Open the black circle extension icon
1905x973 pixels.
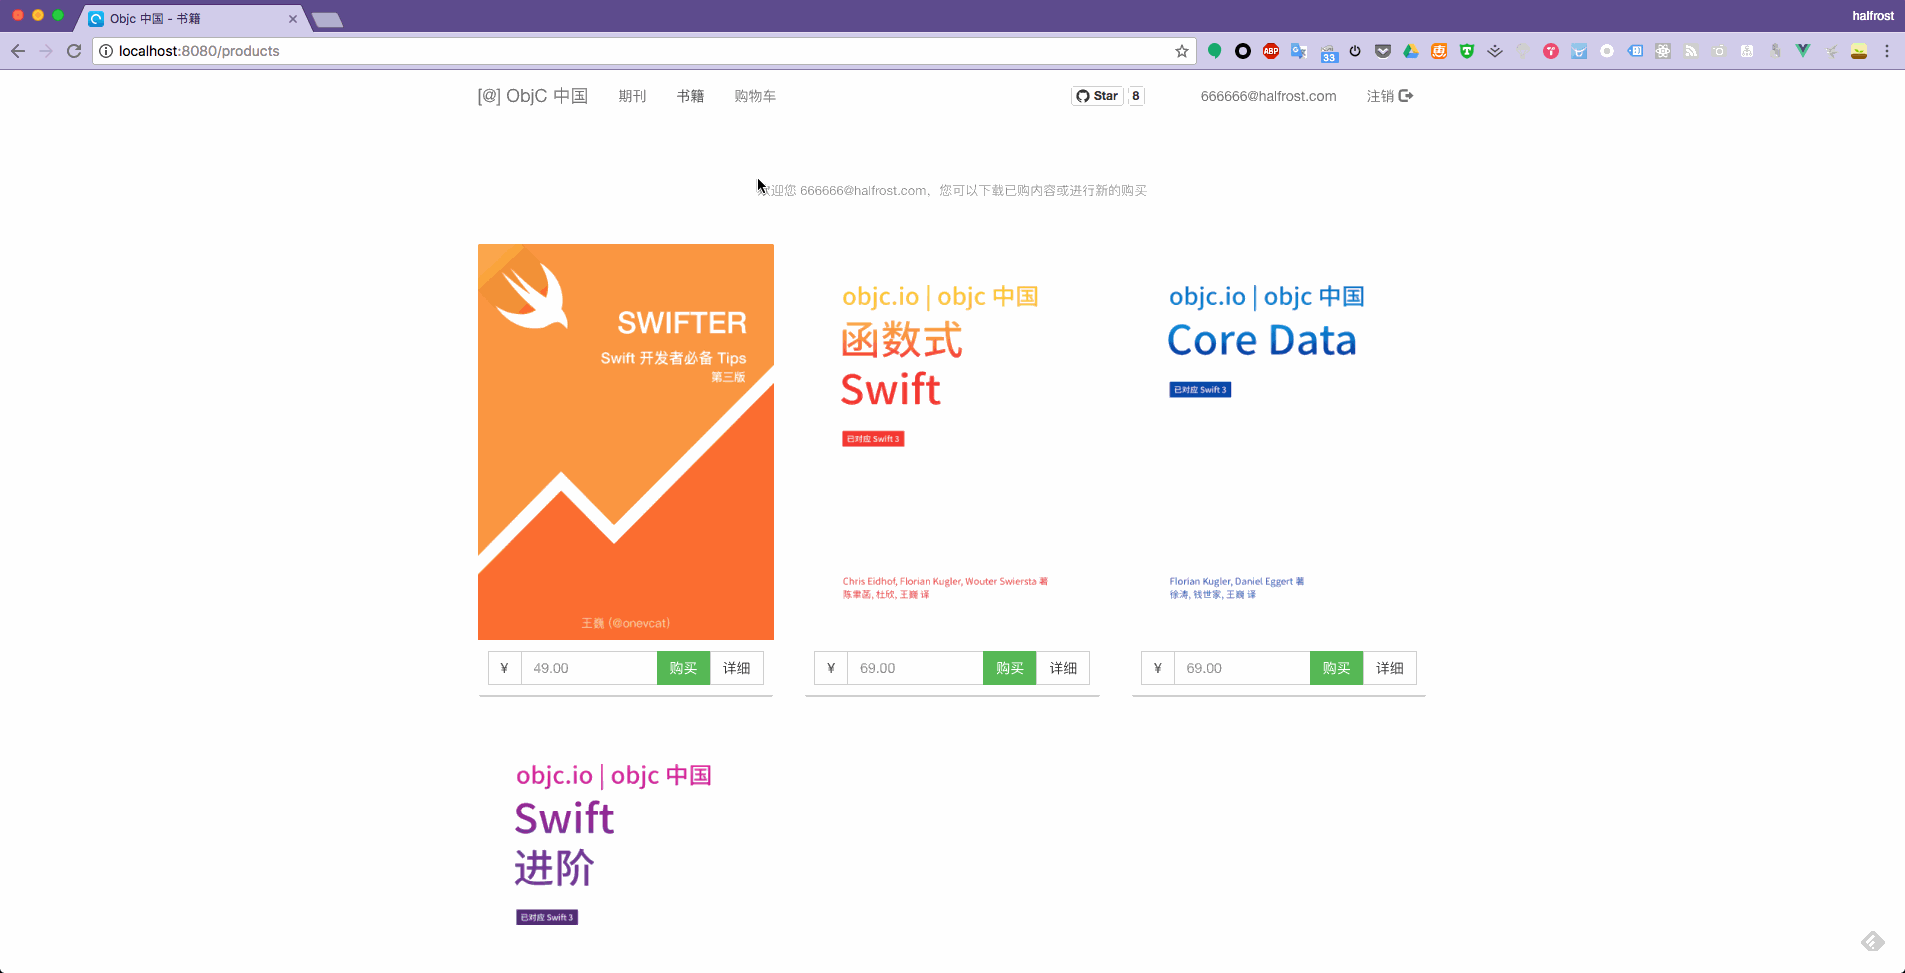coord(1243,51)
